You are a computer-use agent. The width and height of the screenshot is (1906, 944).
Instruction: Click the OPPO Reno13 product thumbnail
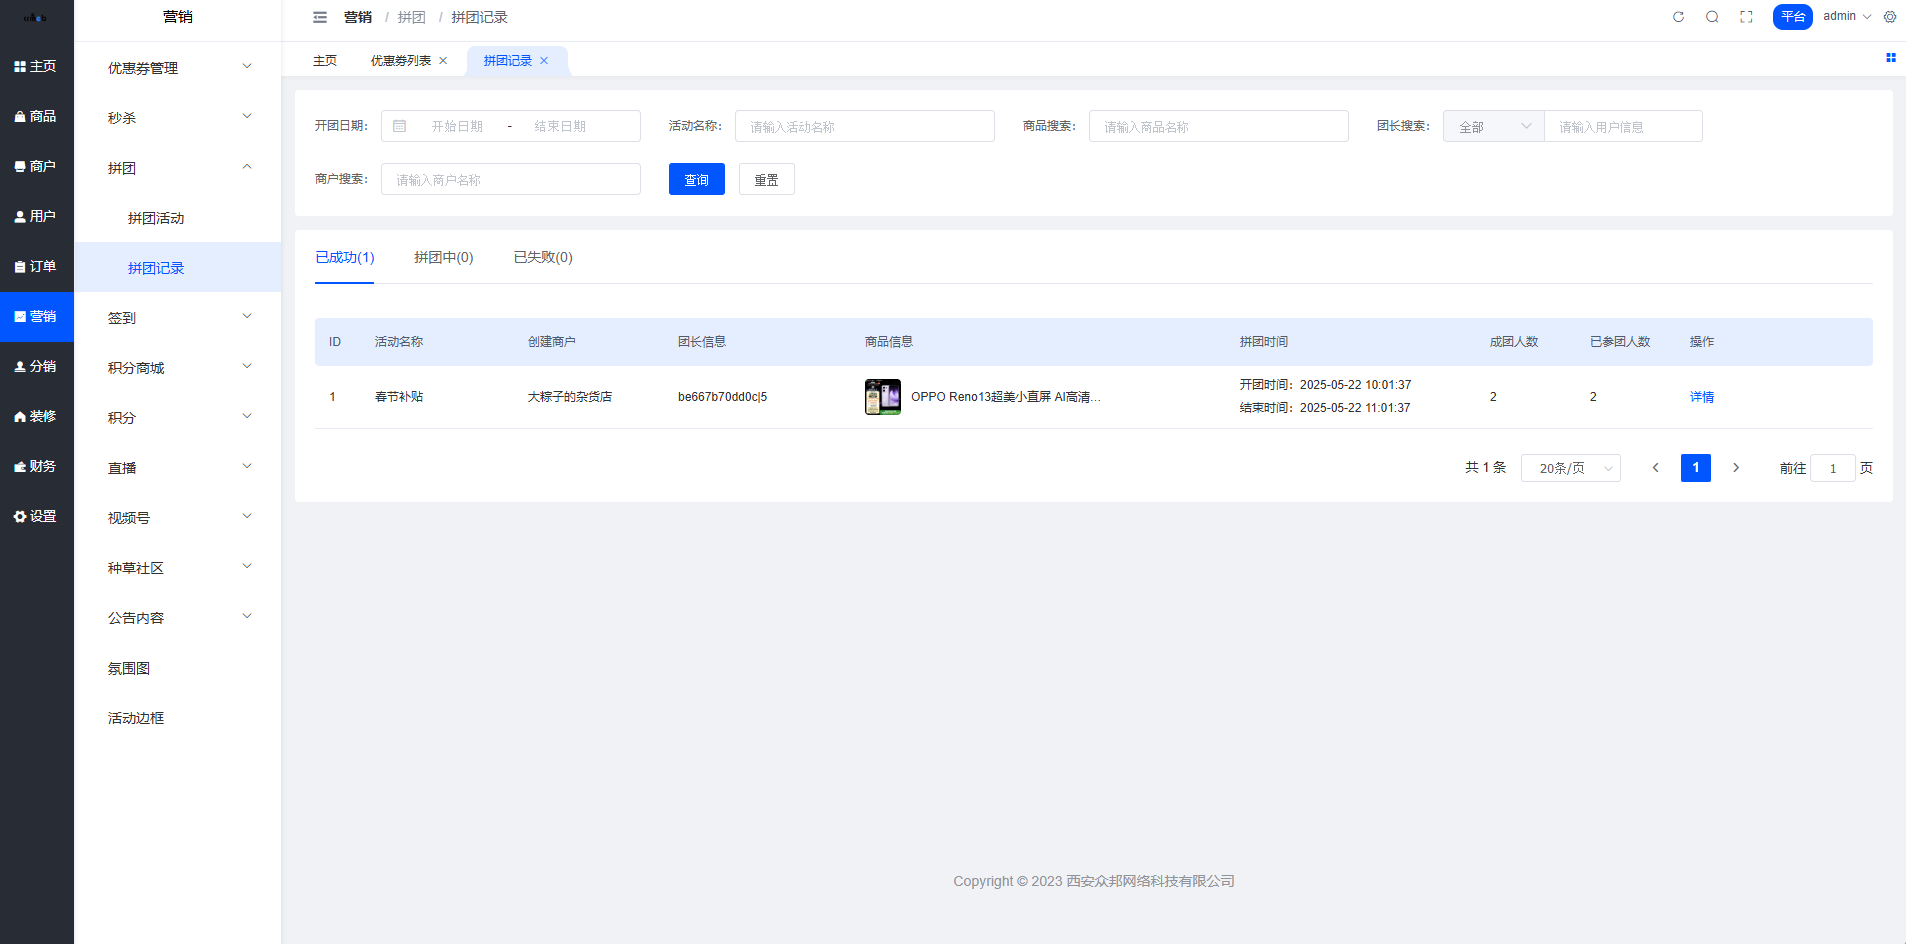[x=882, y=397]
